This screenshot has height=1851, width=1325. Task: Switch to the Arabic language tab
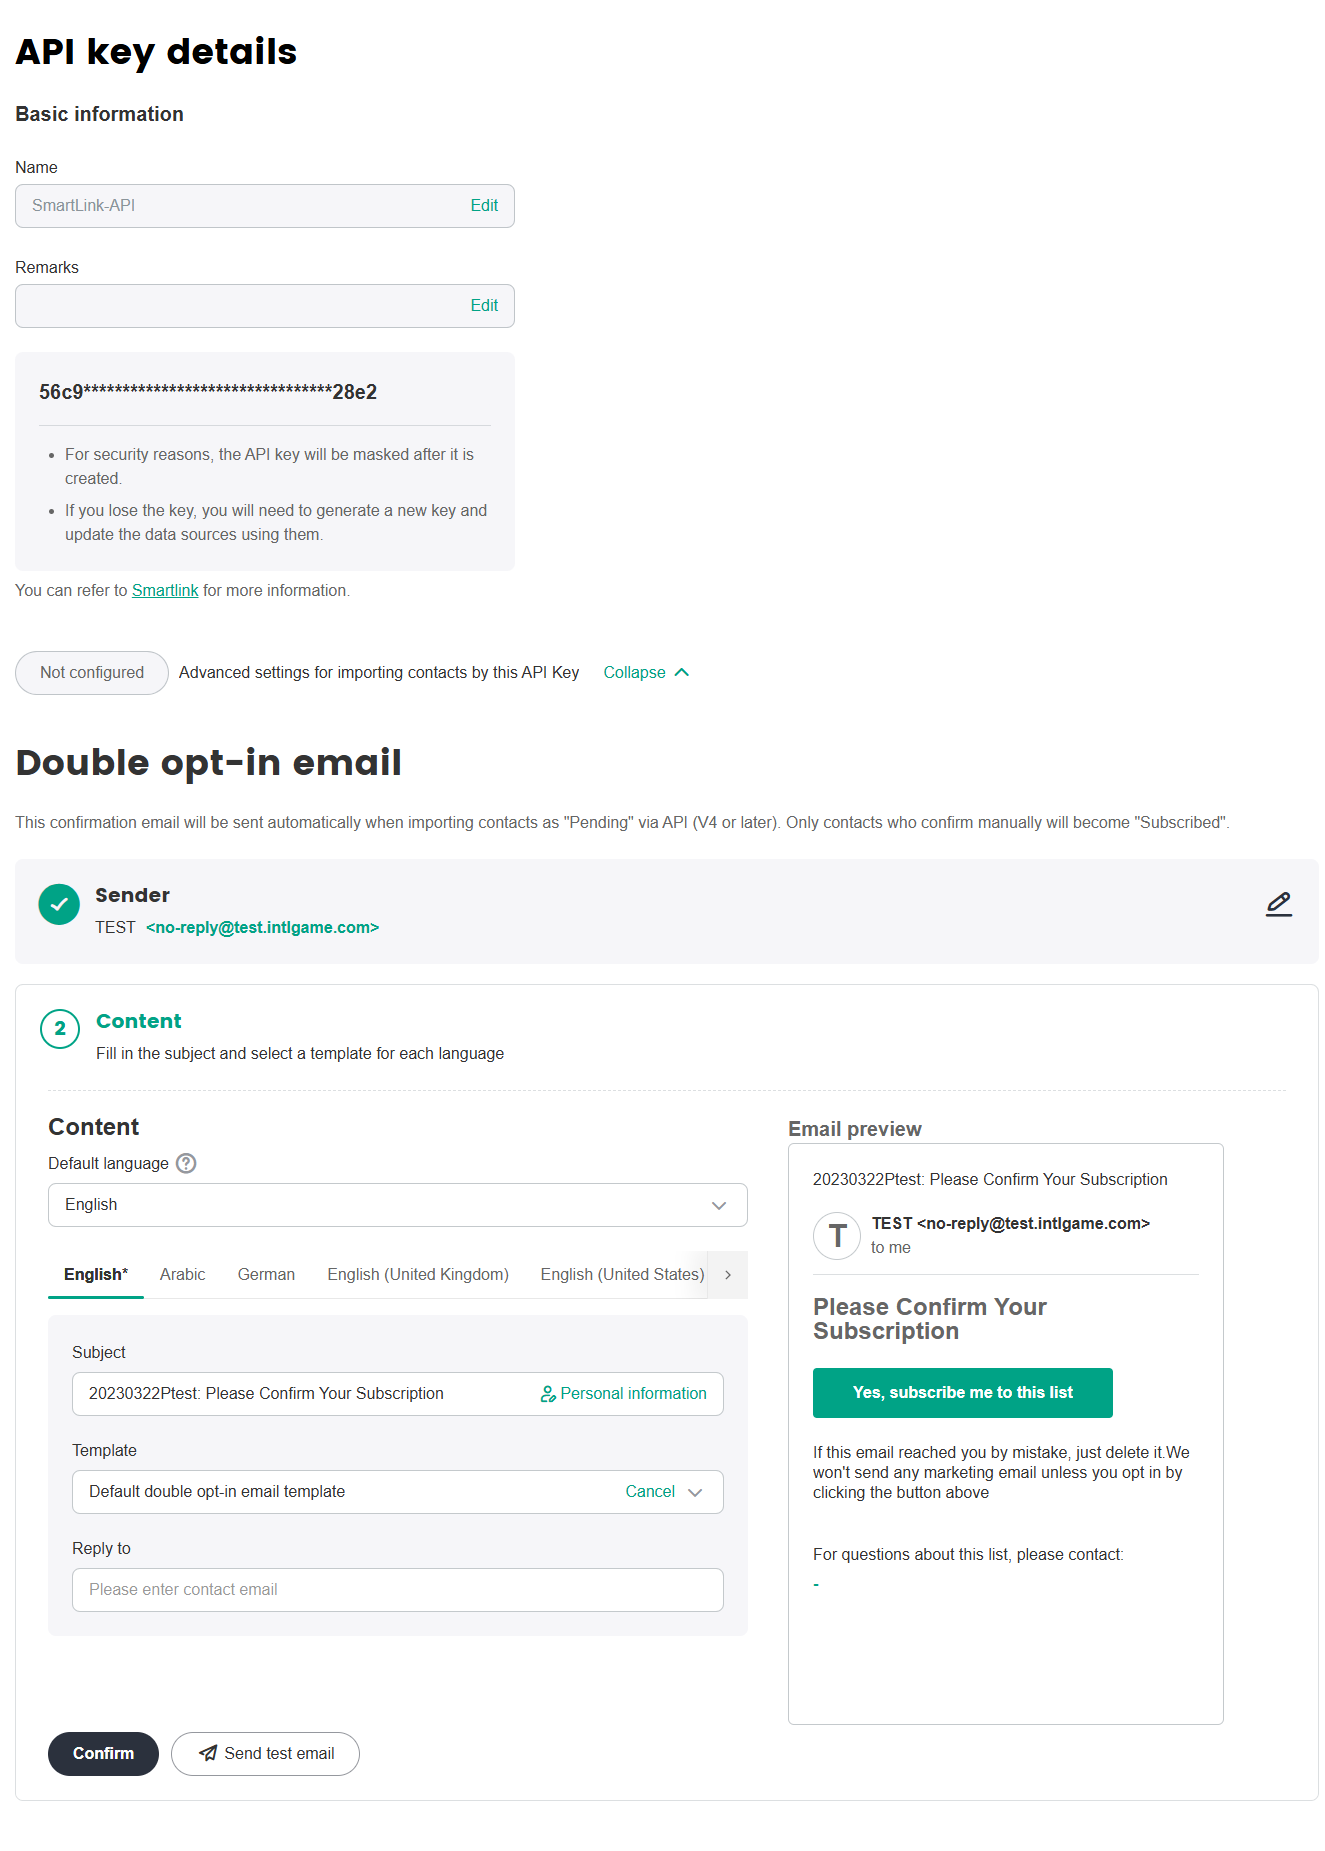click(182, 1275)
